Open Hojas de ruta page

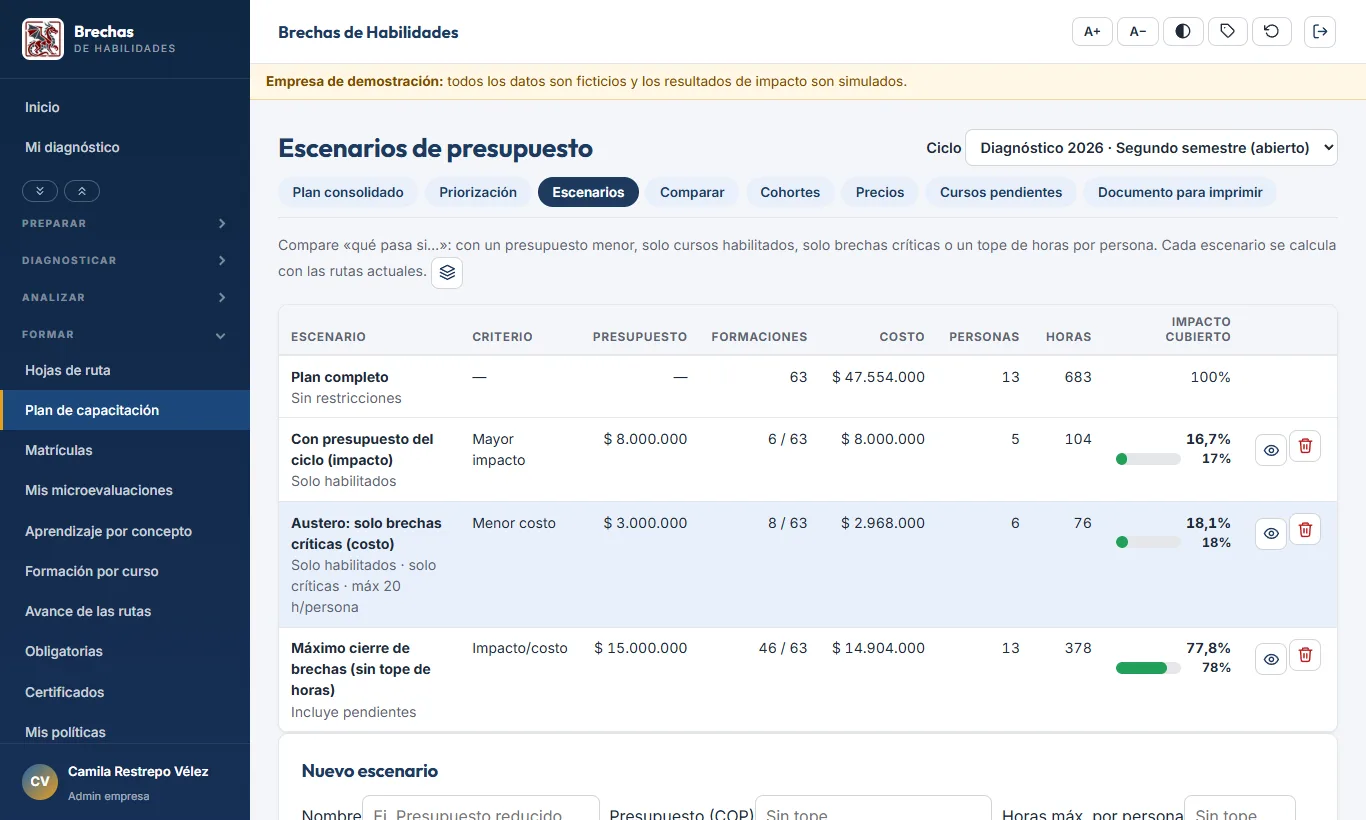point(125,370)
